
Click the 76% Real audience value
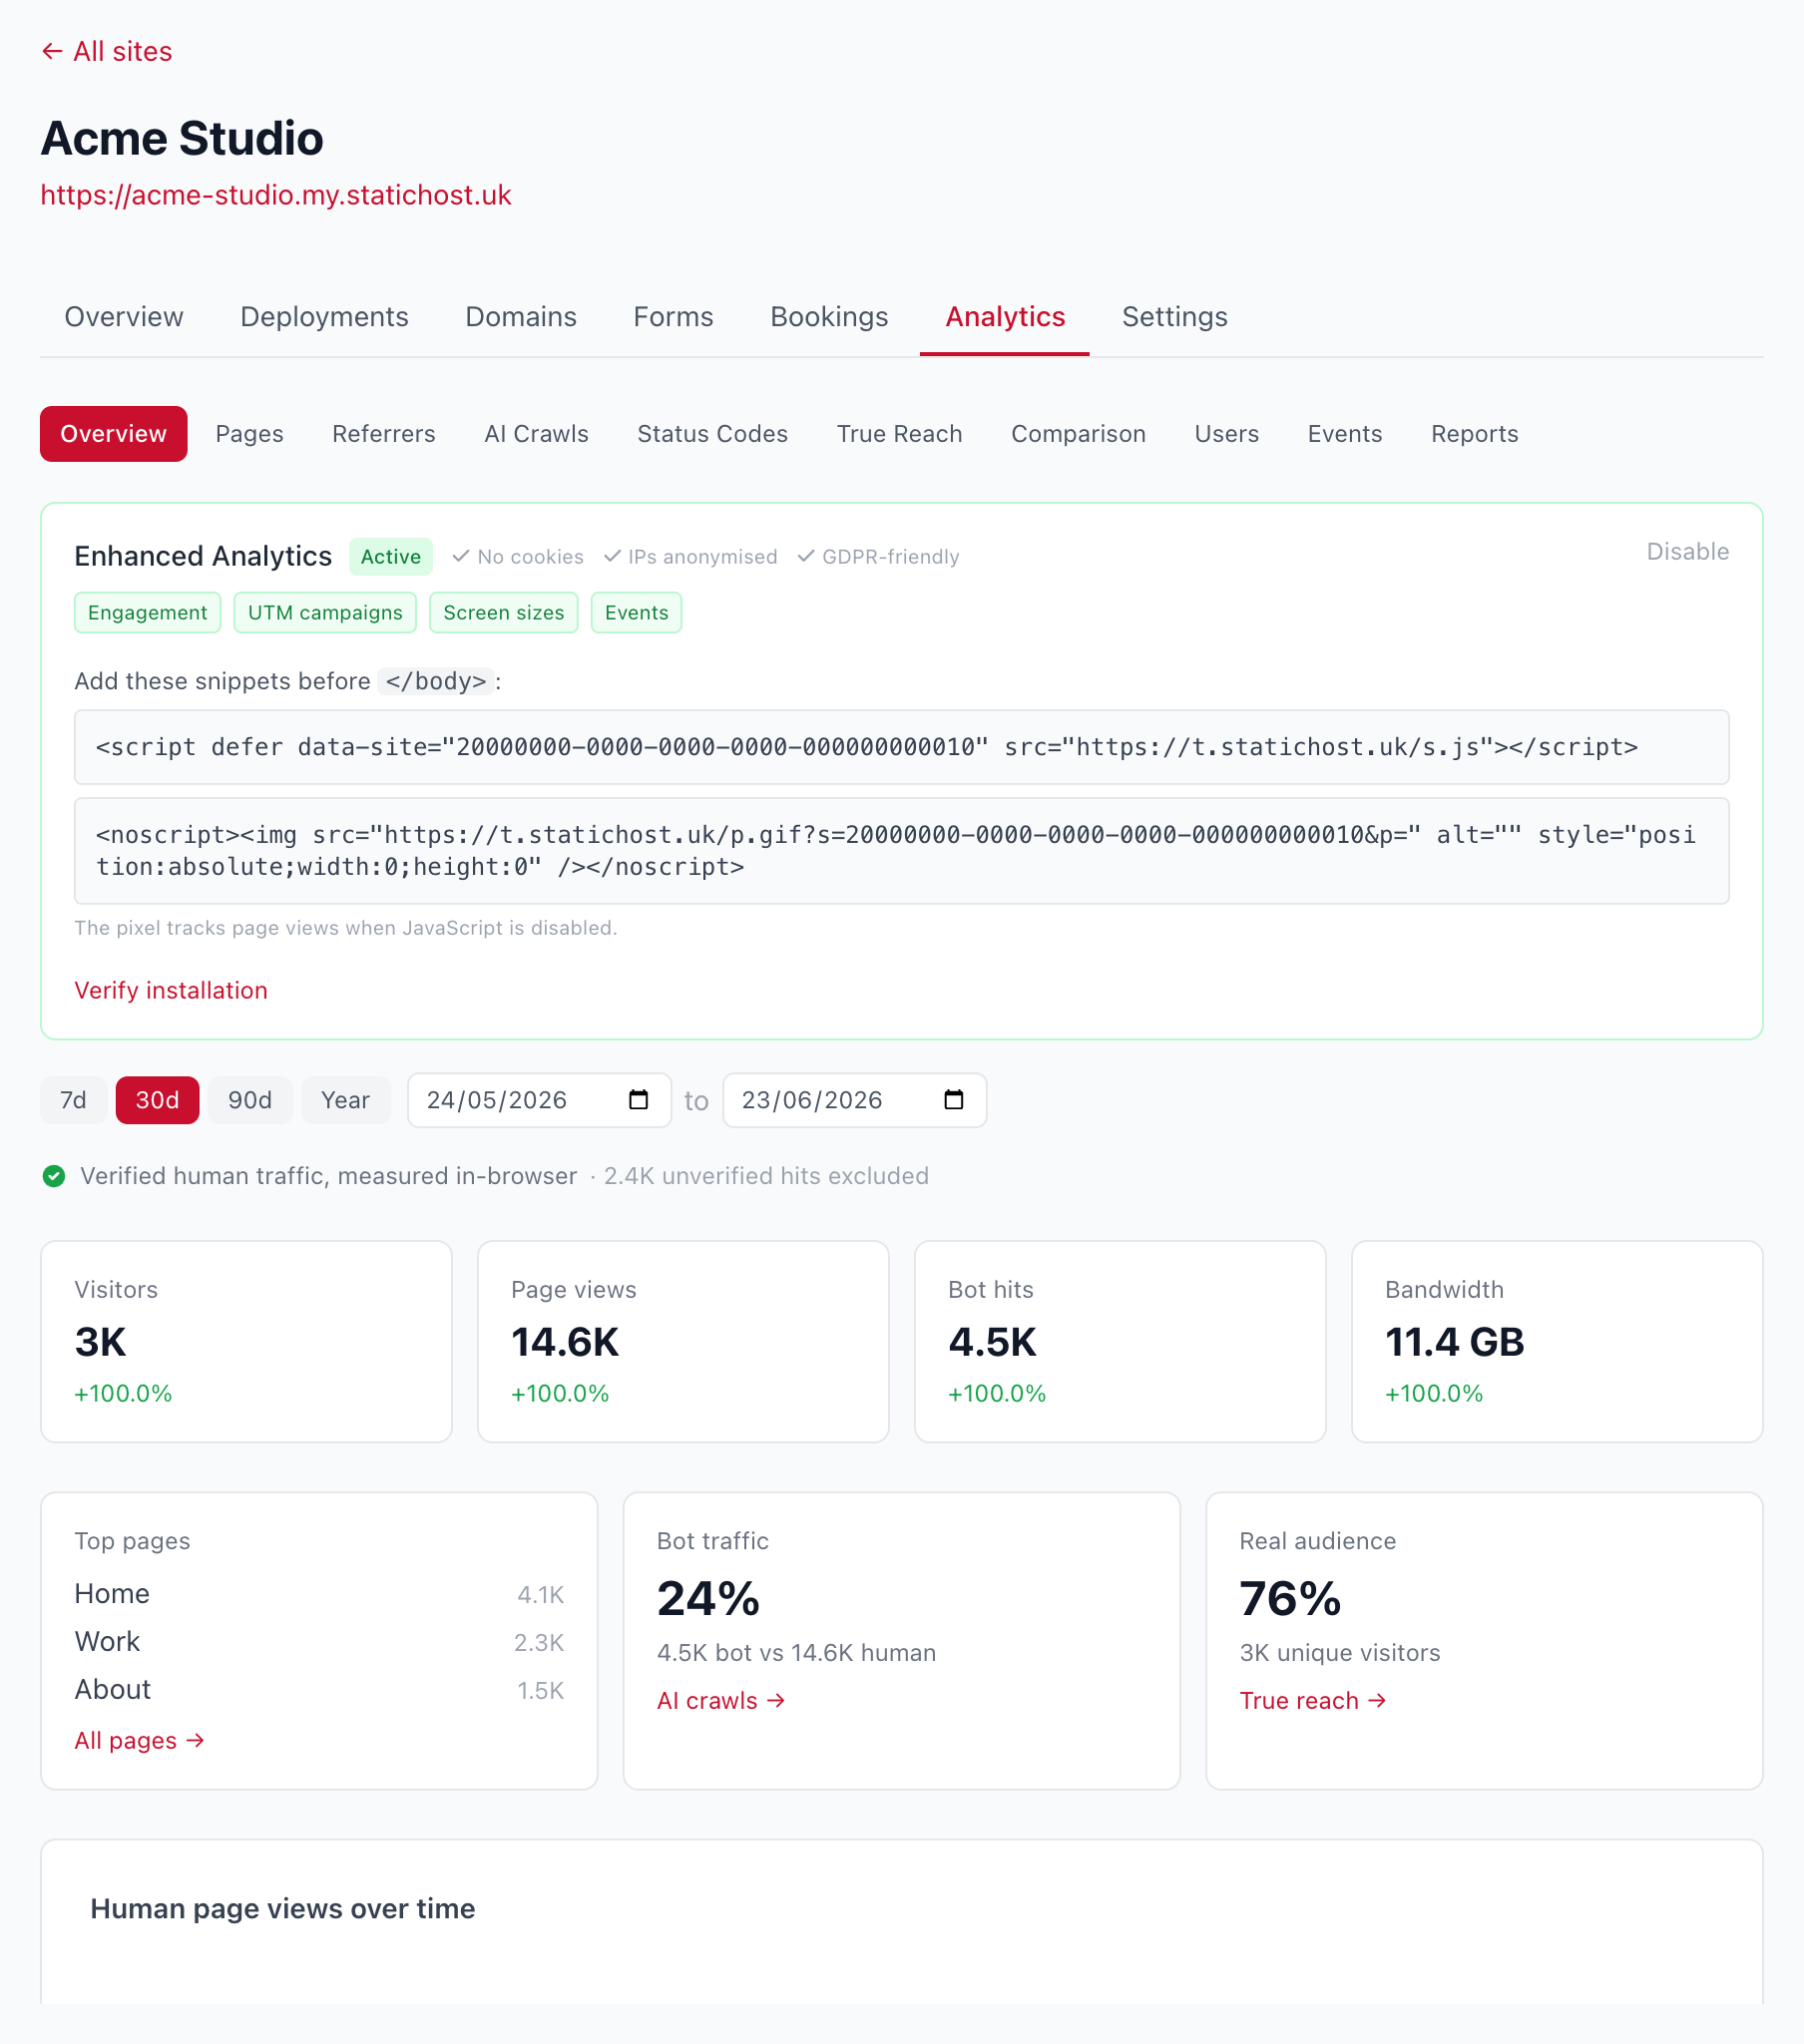point(1290,1598)
